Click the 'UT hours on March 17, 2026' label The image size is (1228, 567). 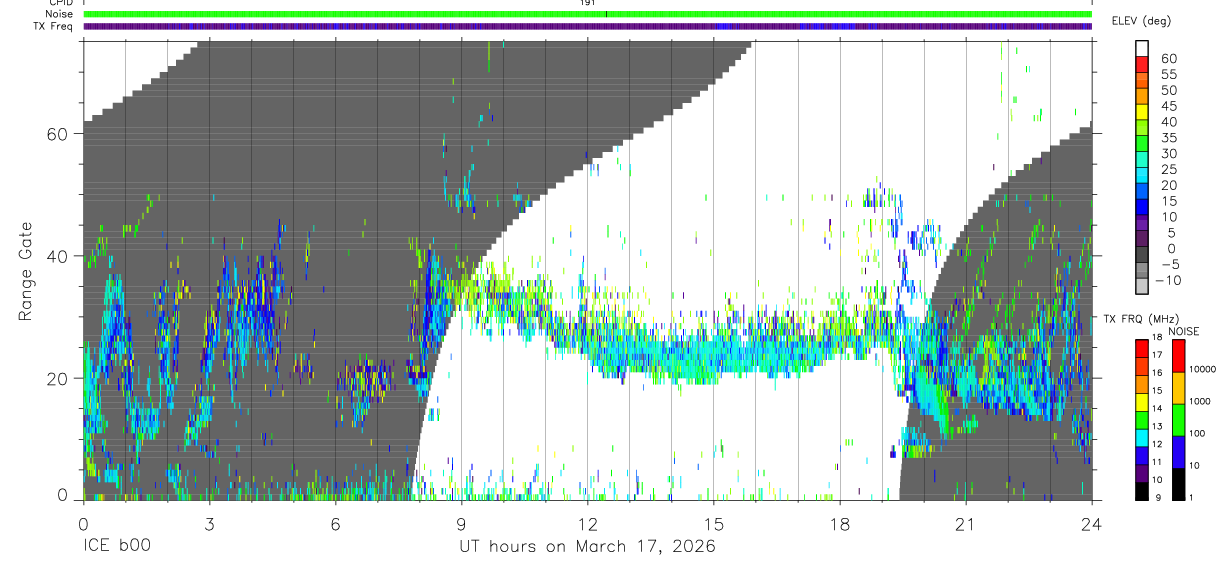587,547
